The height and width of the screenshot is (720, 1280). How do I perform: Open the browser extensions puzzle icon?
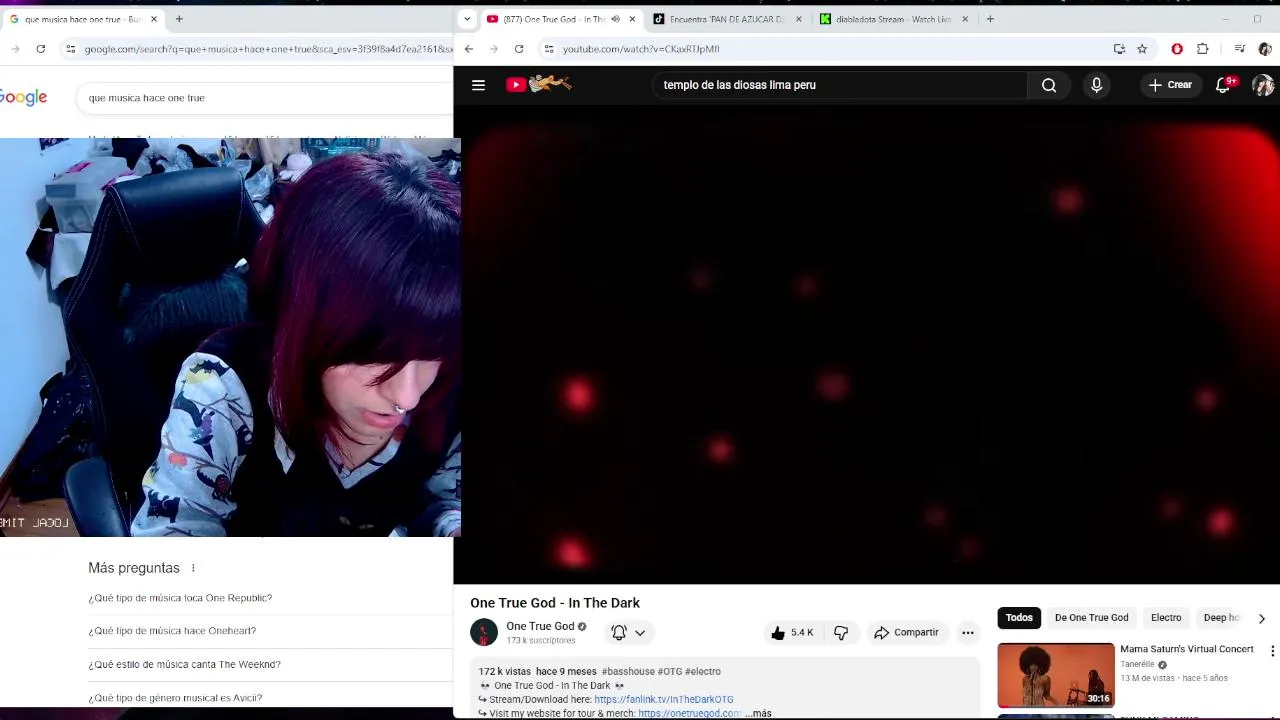(x=1203, y=48)
